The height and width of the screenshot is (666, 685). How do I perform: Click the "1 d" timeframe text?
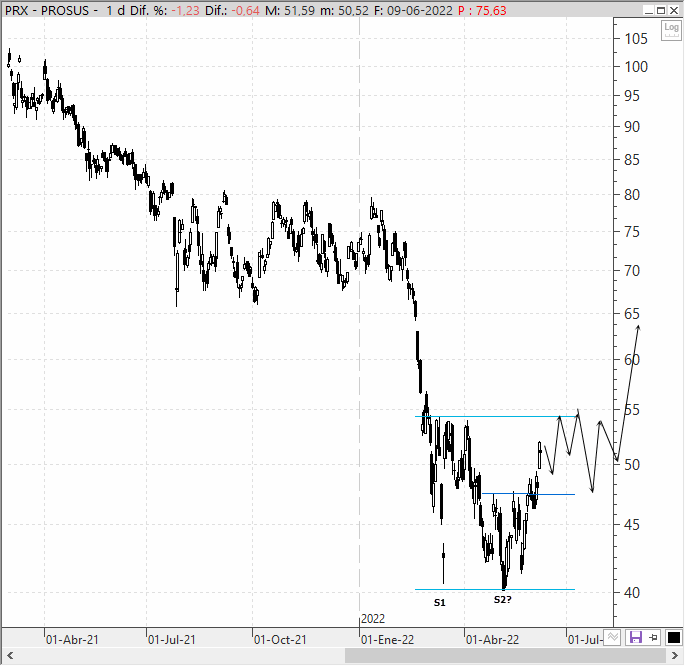point(116,10)
